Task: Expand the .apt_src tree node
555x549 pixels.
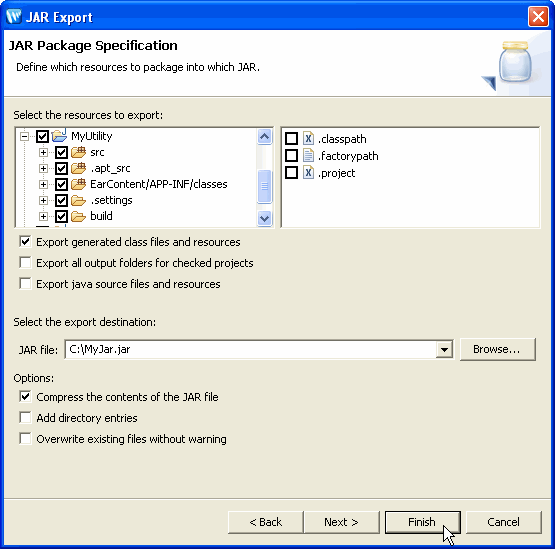Action: coord(43,168)
